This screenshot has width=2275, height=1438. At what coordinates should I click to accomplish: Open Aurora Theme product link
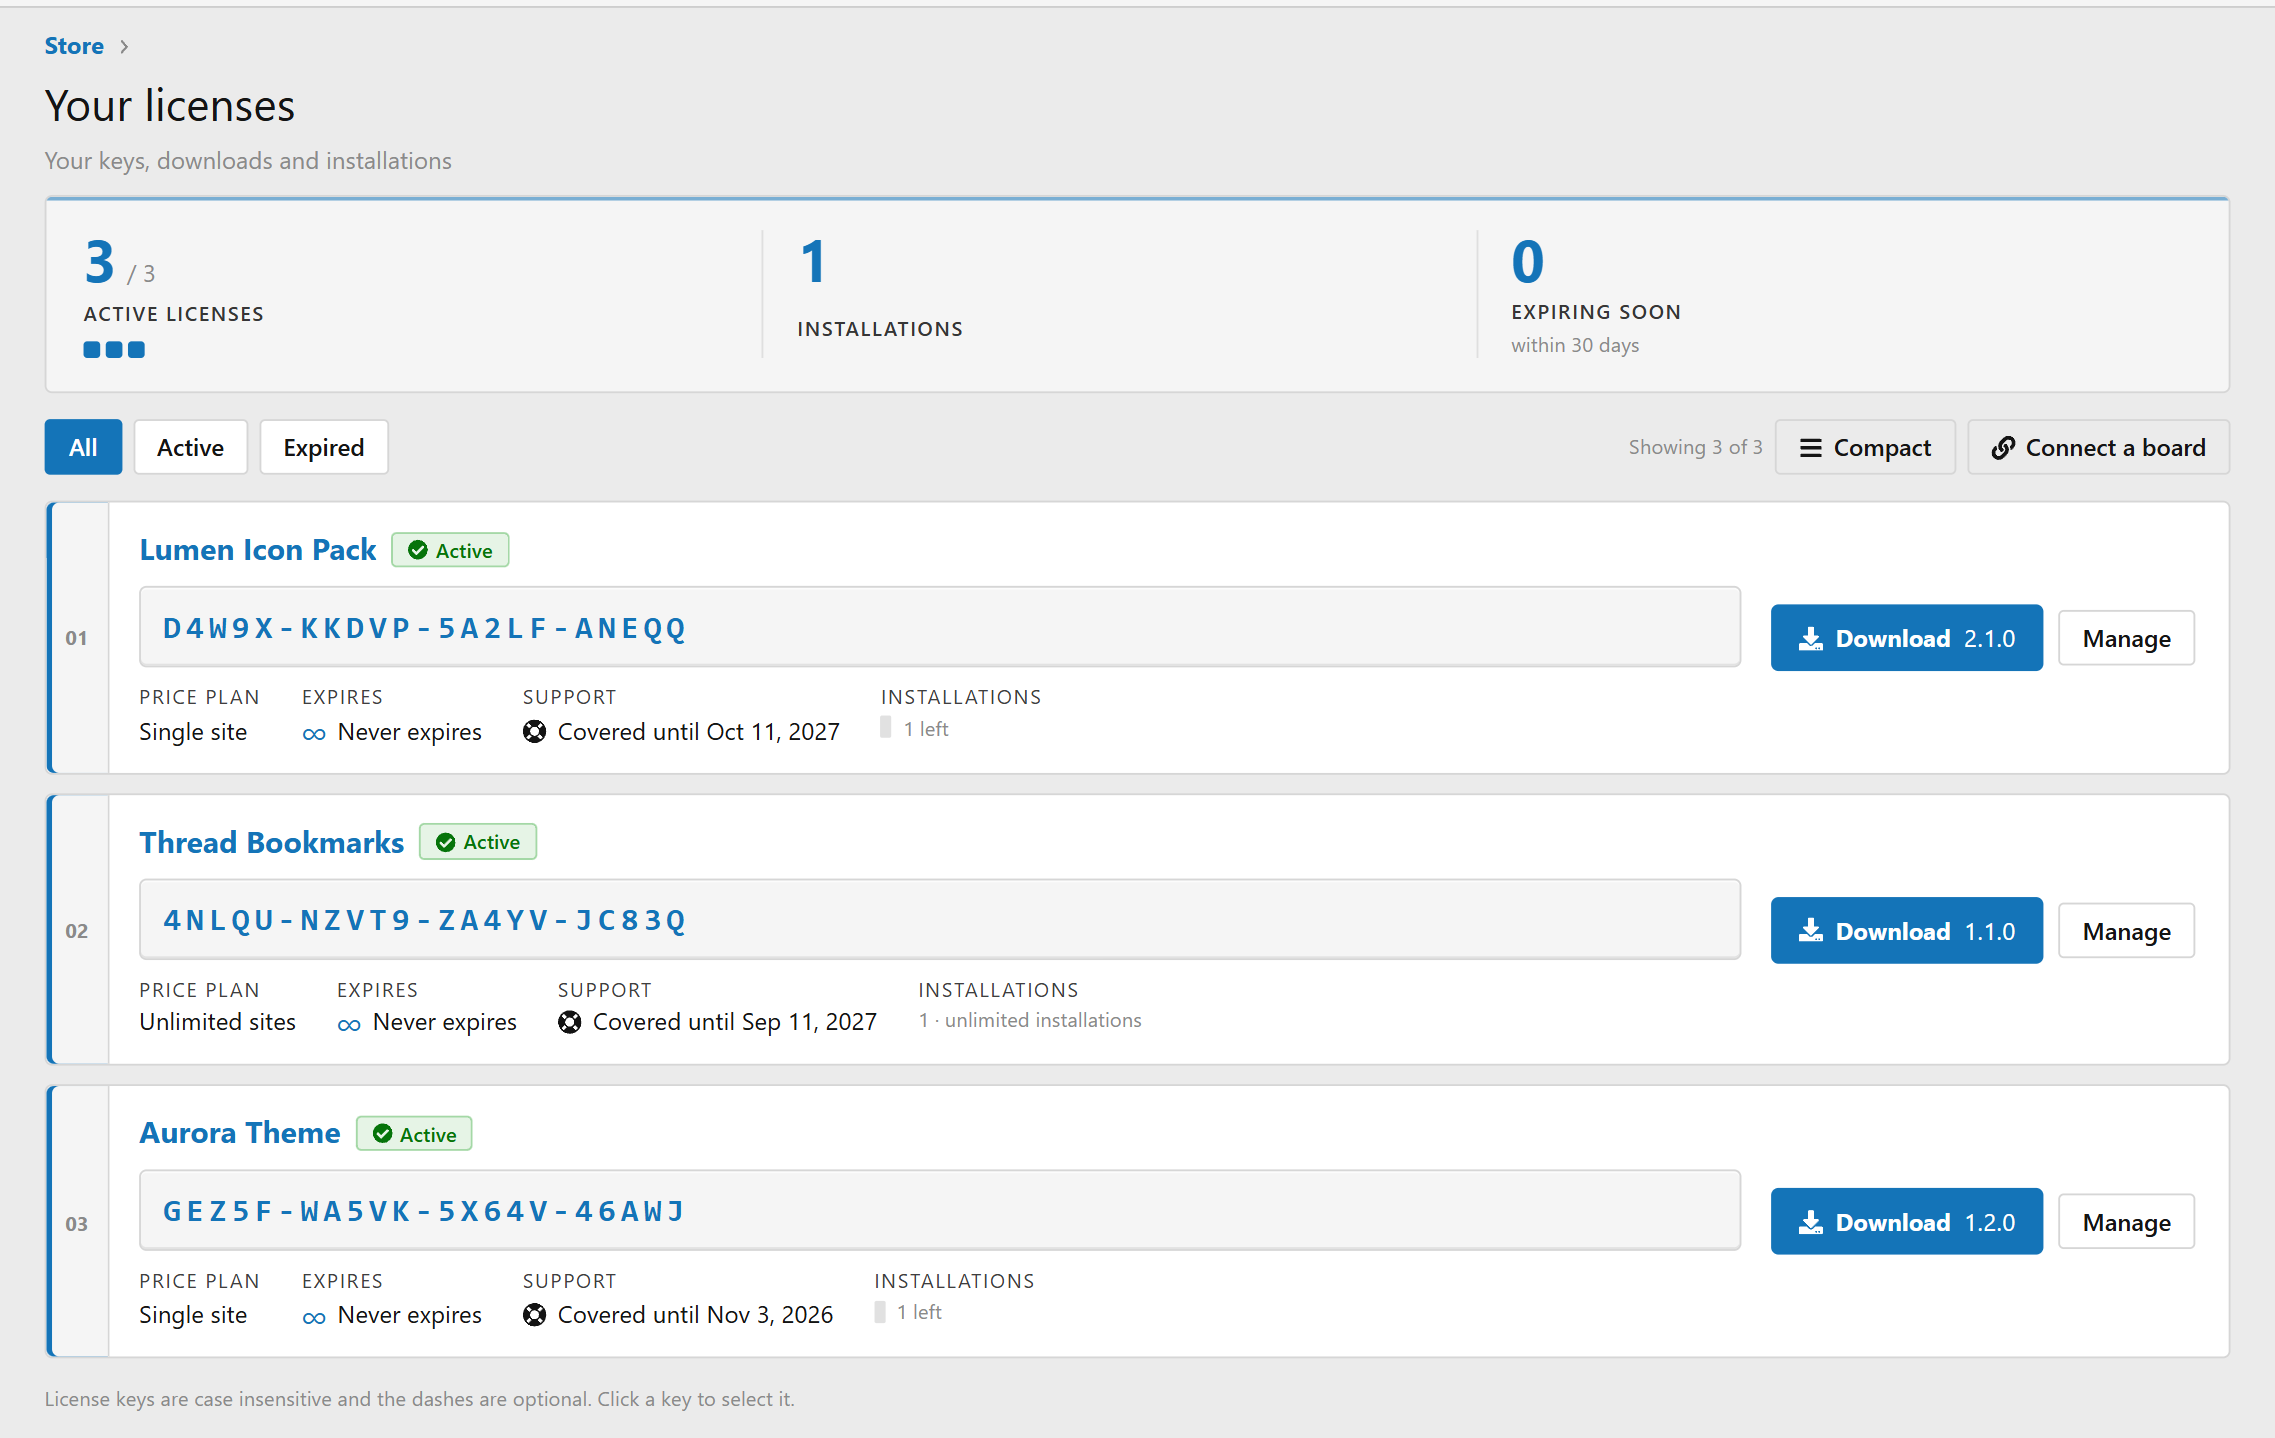click(x=240, y=1133)
